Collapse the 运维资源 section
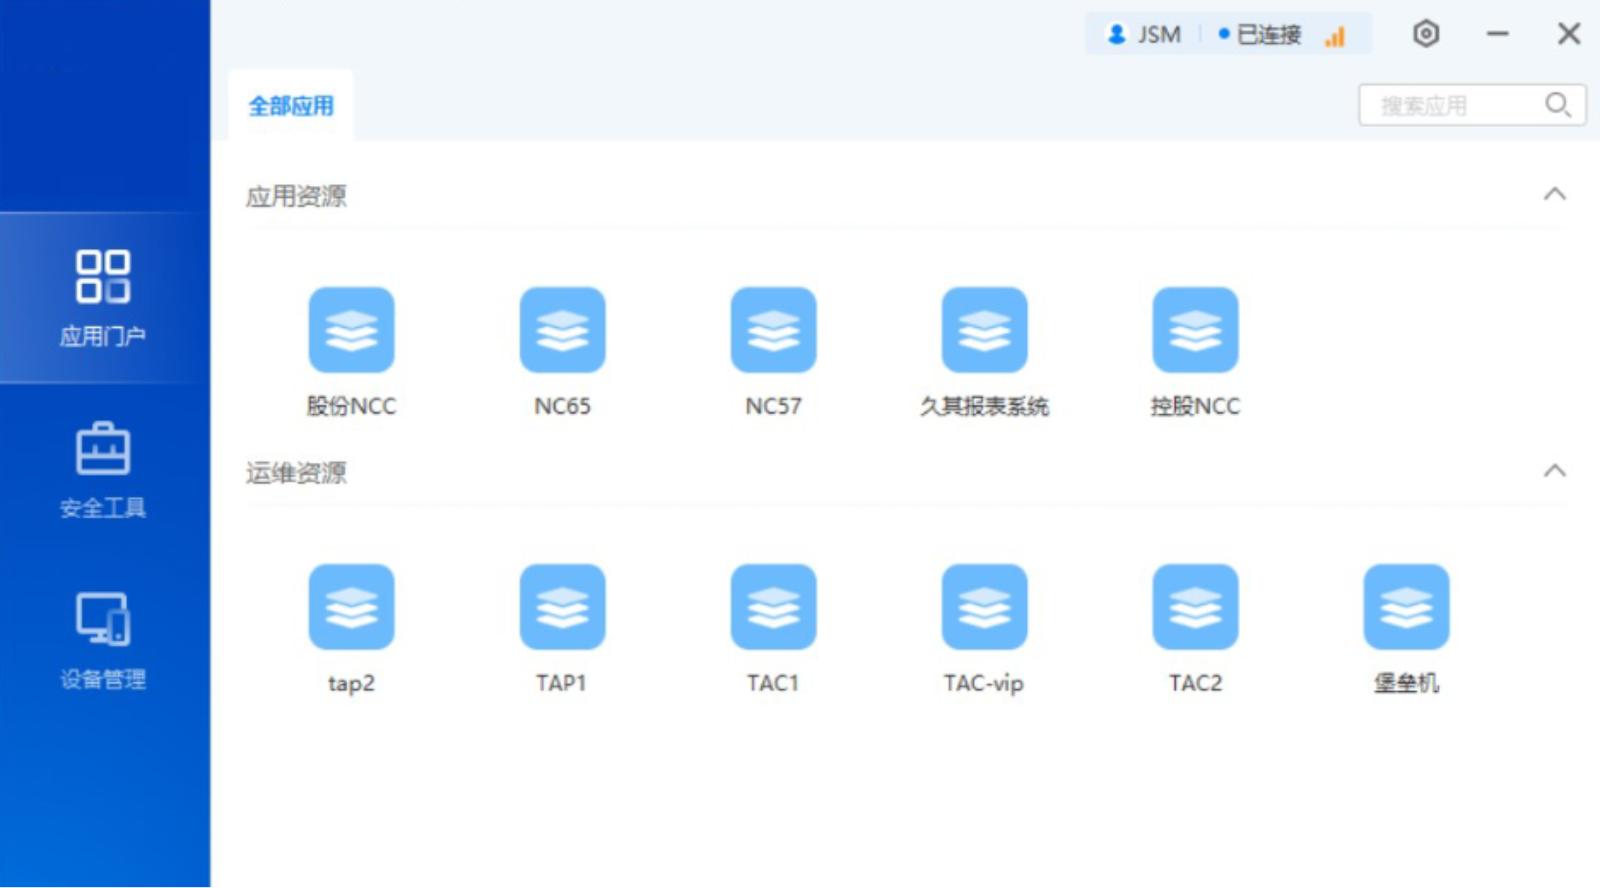The image size is (1600, 888). [x=1554, y=471]
